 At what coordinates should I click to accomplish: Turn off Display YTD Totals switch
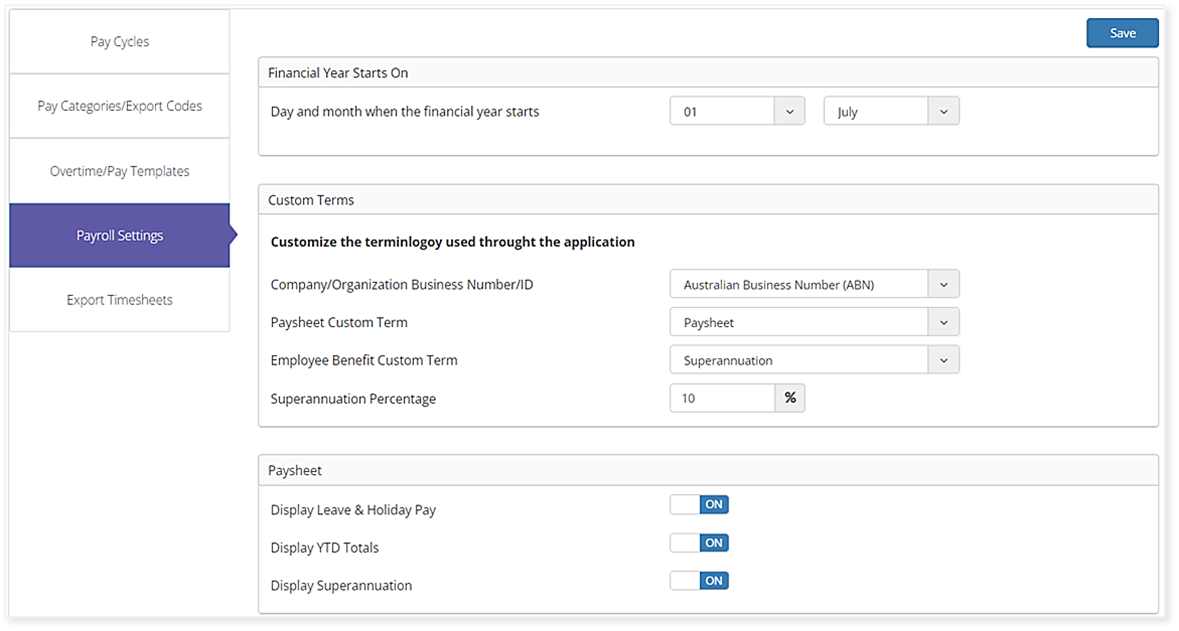pos(699,543)
